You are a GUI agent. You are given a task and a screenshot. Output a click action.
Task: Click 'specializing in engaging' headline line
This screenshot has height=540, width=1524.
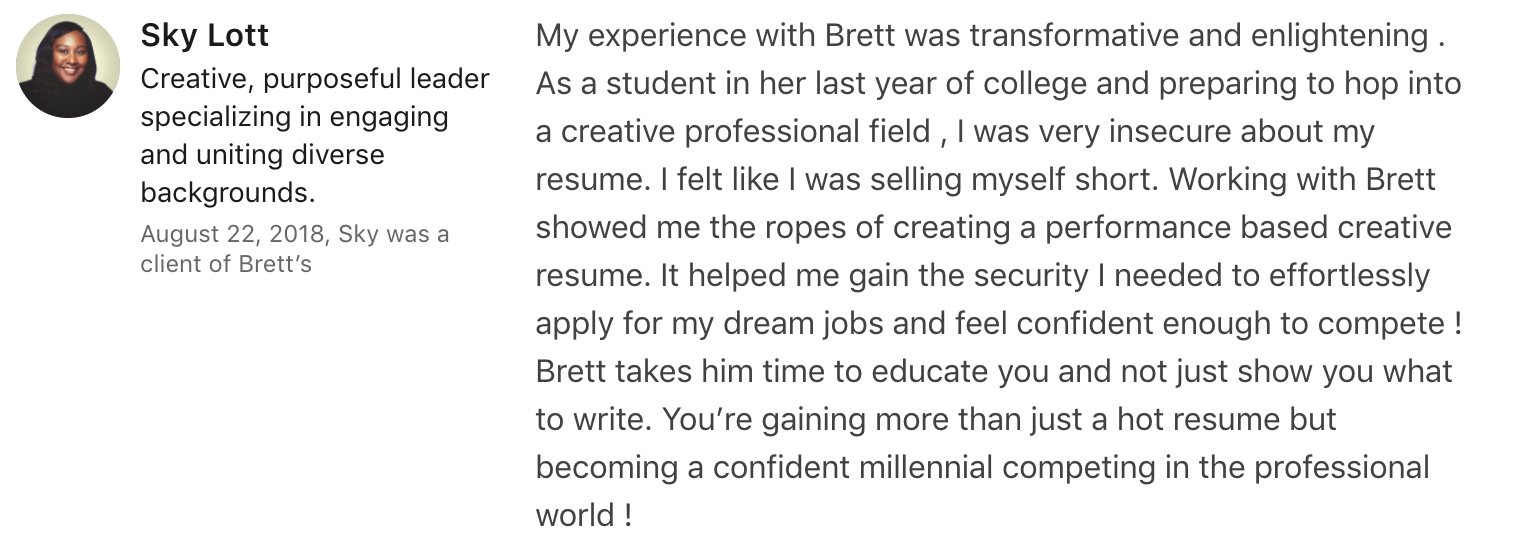click(294, 116)
